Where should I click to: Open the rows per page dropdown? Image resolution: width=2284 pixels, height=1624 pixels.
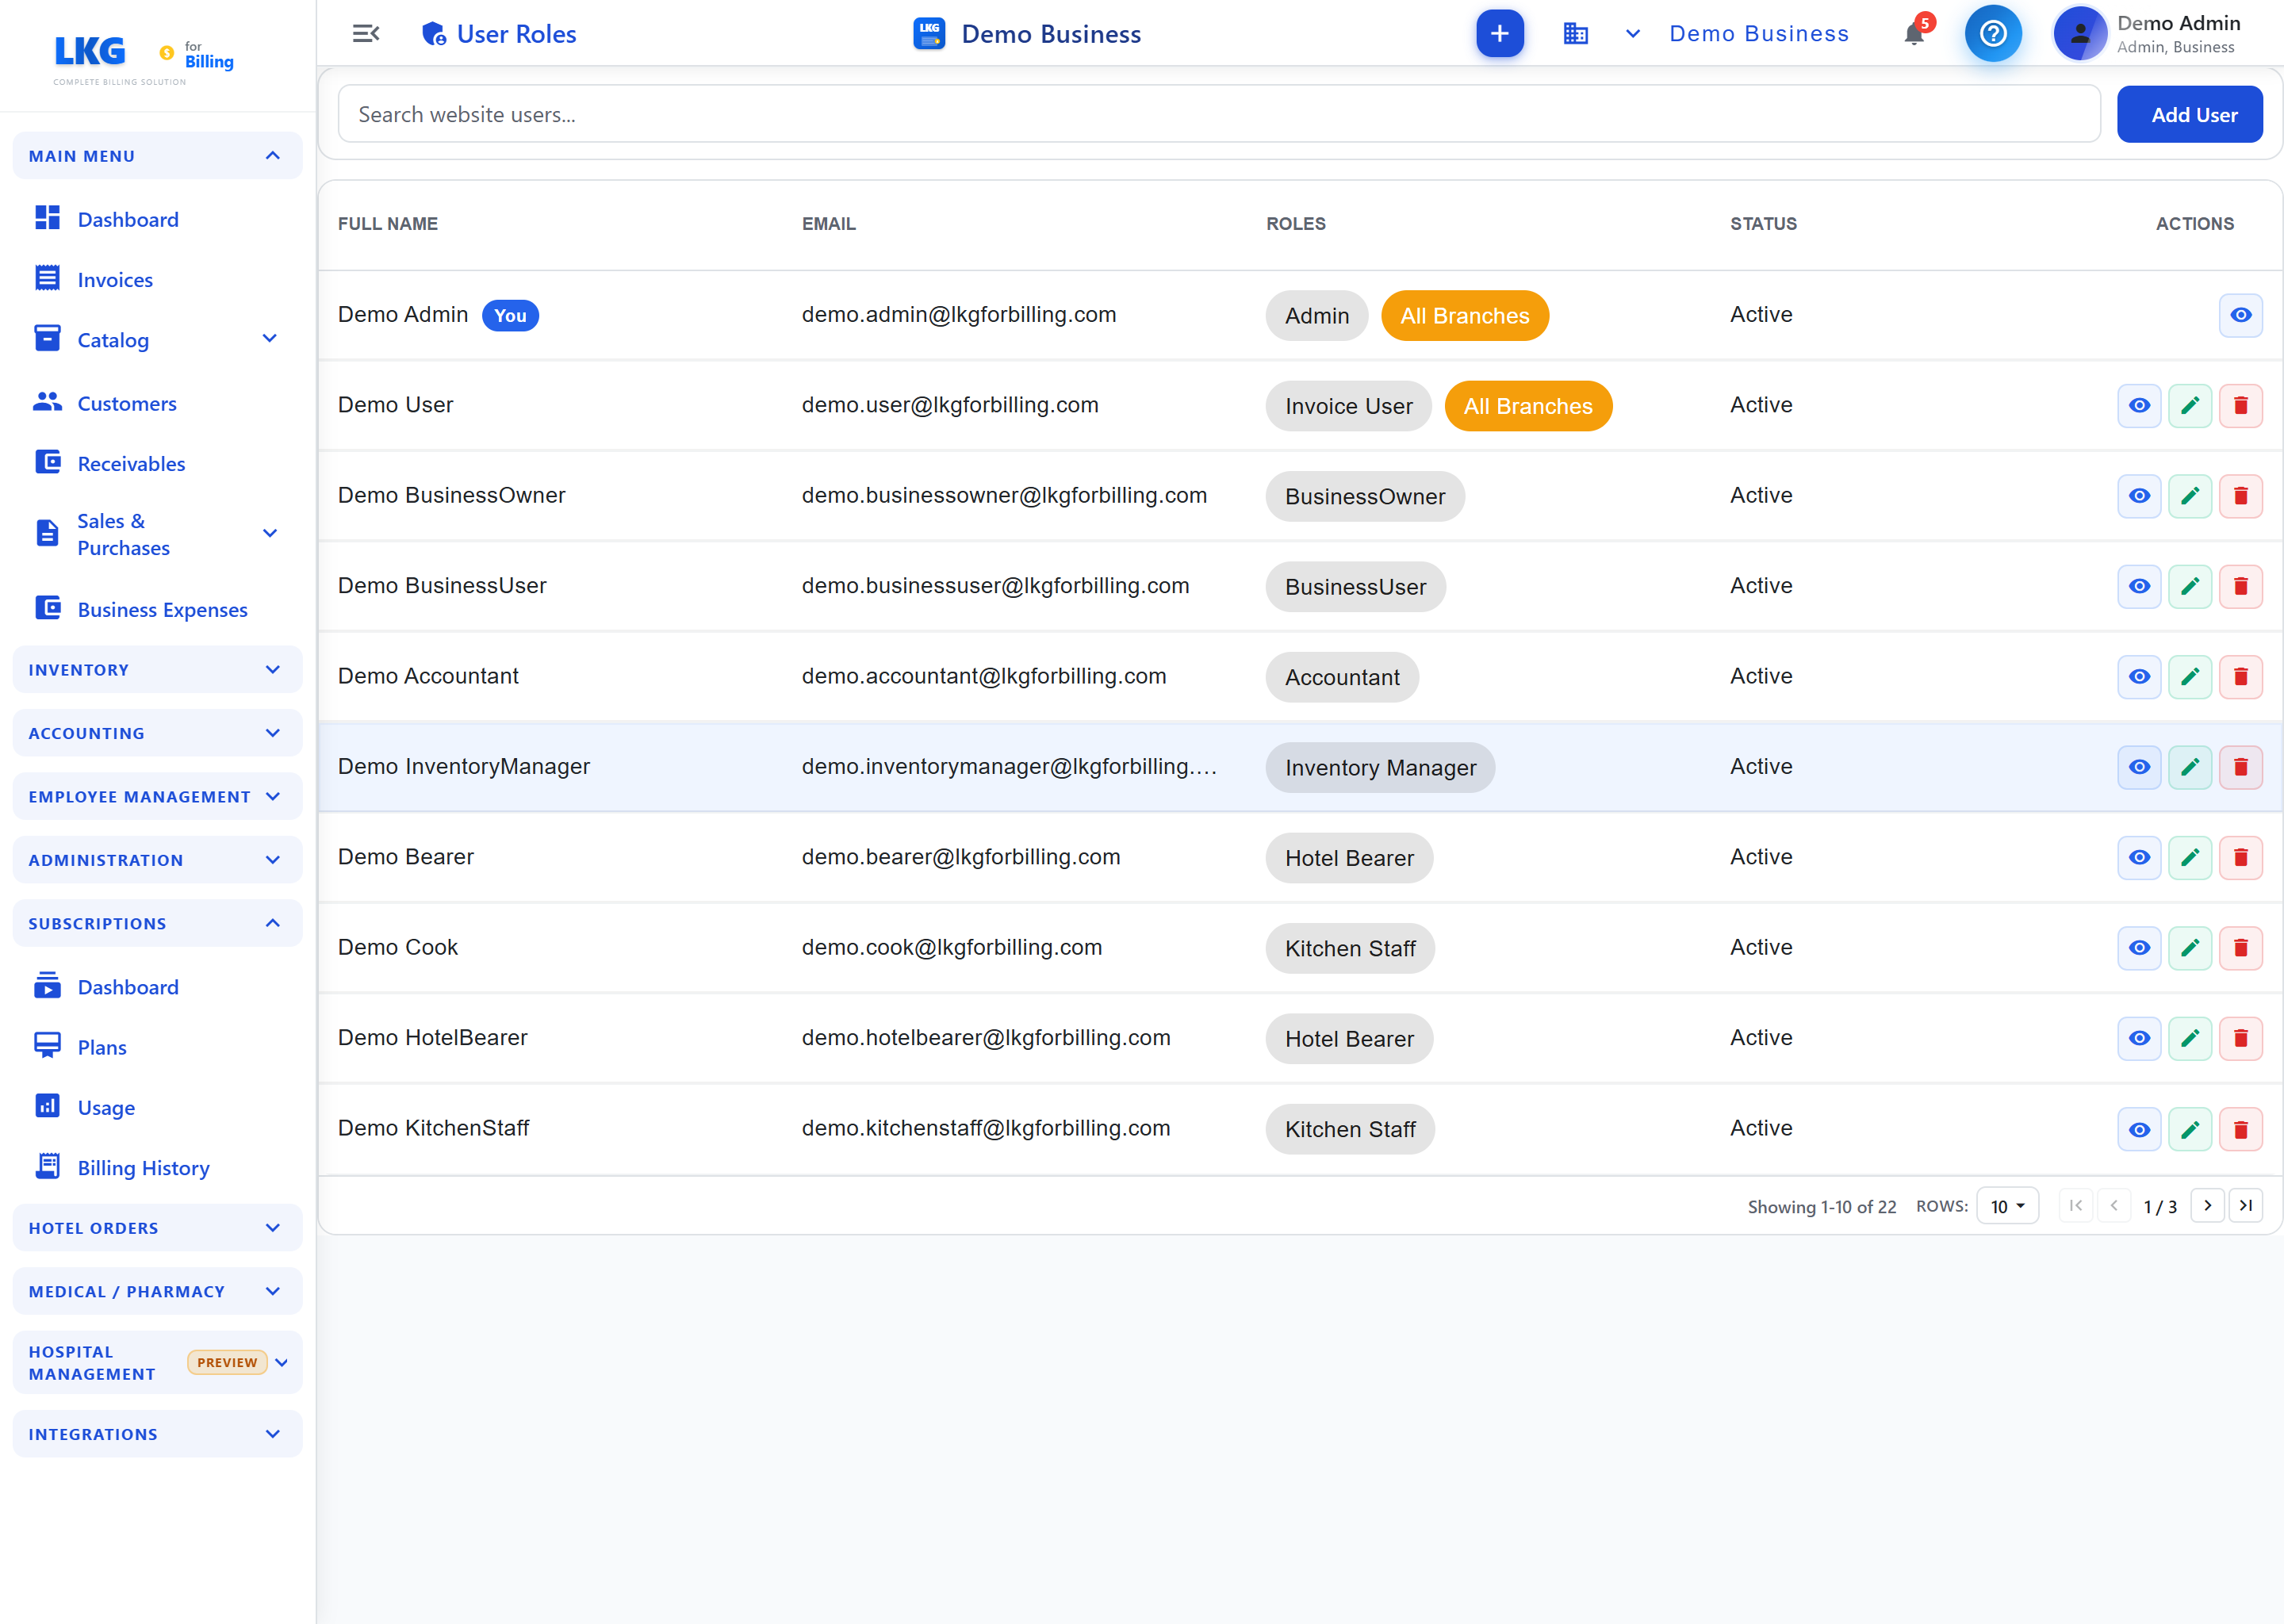point(2007,1206)
